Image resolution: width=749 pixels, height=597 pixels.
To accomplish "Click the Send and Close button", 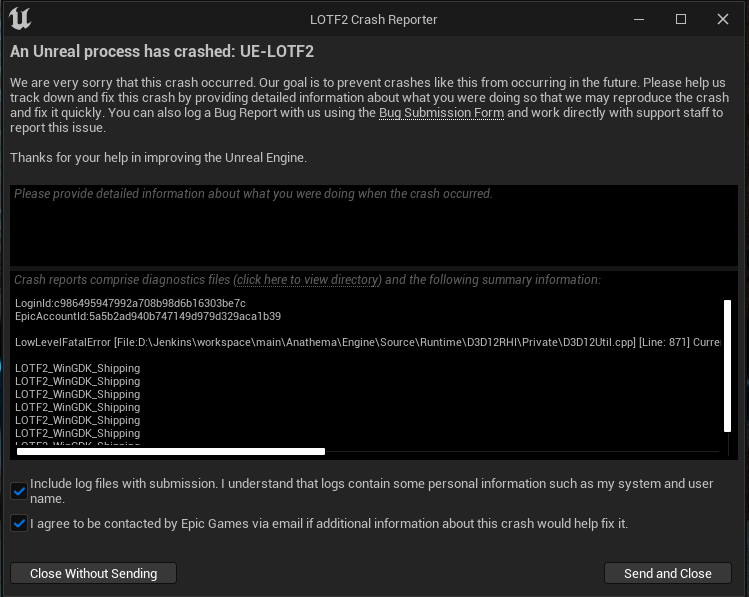I will (x=667, y=573).
